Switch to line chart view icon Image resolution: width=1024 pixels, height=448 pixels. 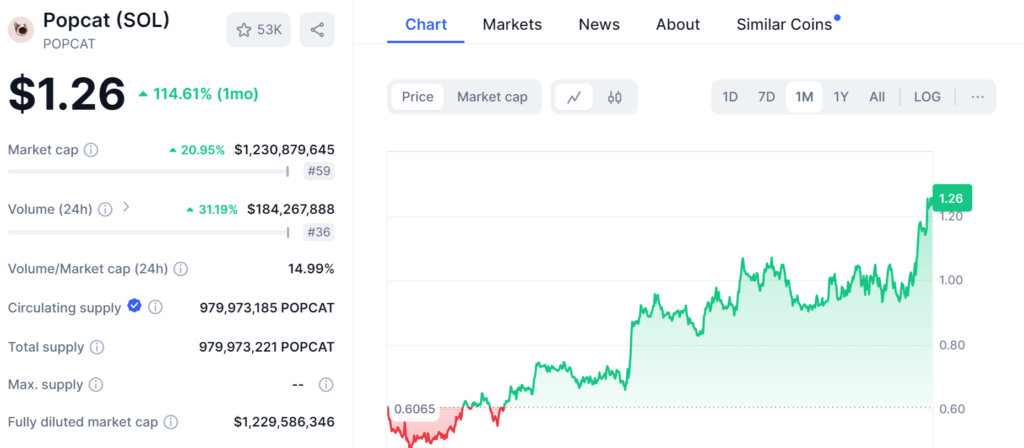pyautogui.click(x=574, y=97)
